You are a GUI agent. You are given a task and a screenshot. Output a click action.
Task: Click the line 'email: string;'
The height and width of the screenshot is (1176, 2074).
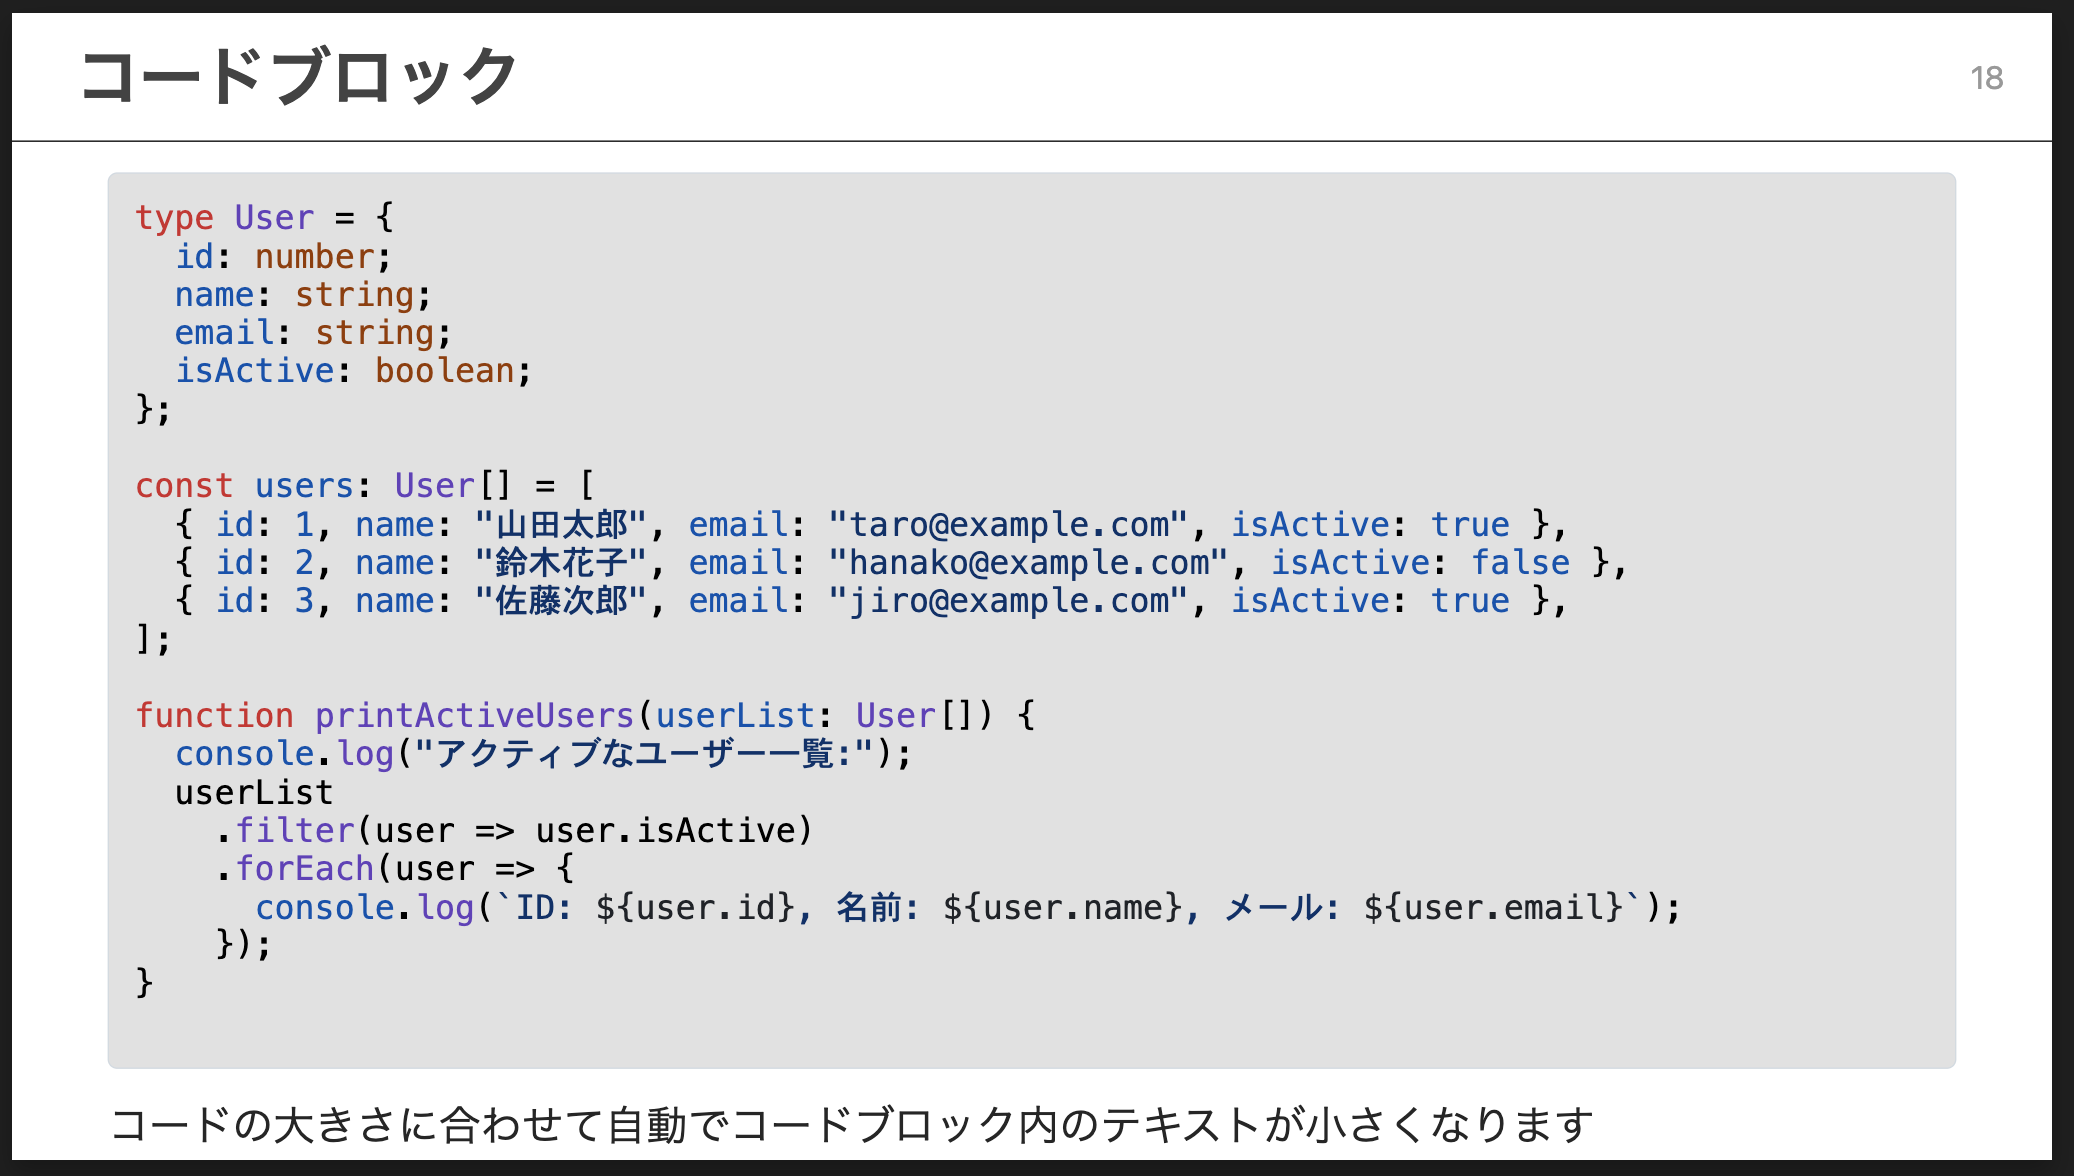(313, 333)
